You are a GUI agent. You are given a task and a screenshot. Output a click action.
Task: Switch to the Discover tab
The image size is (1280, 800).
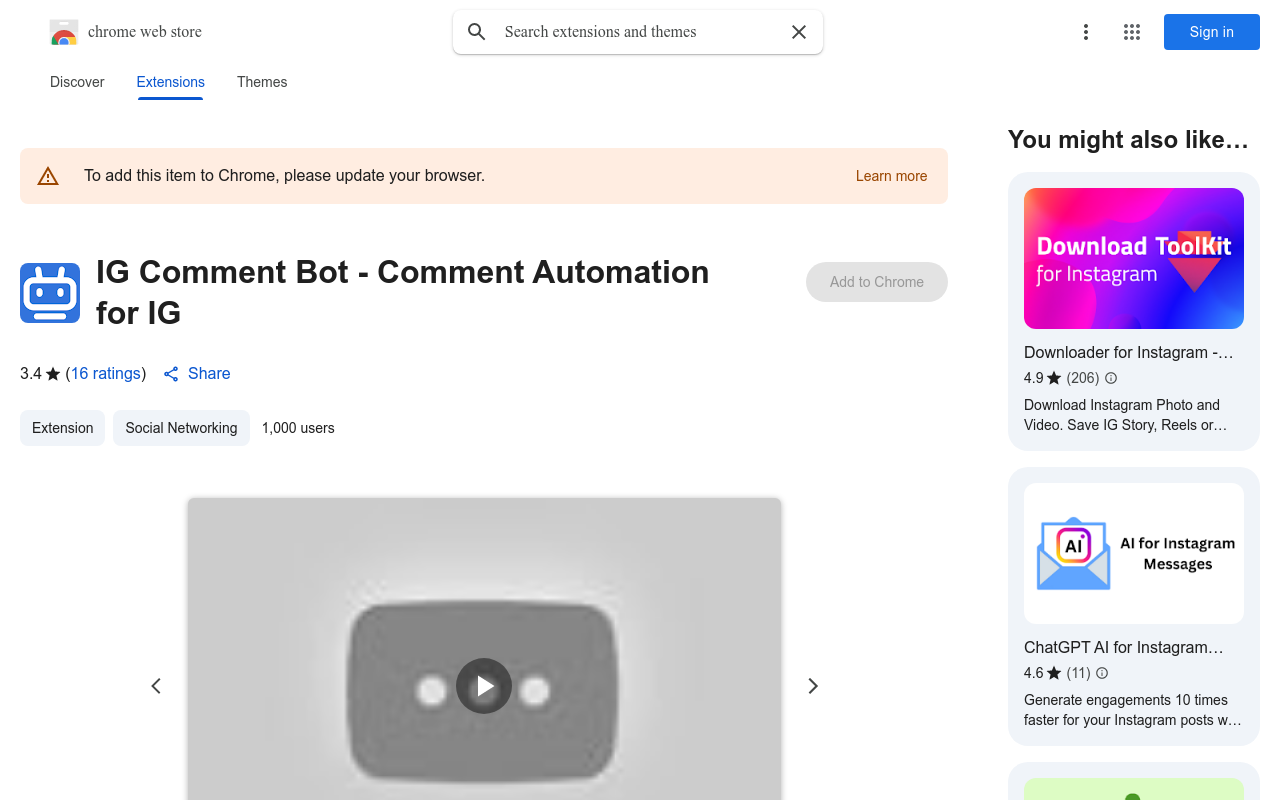(77, 82)
